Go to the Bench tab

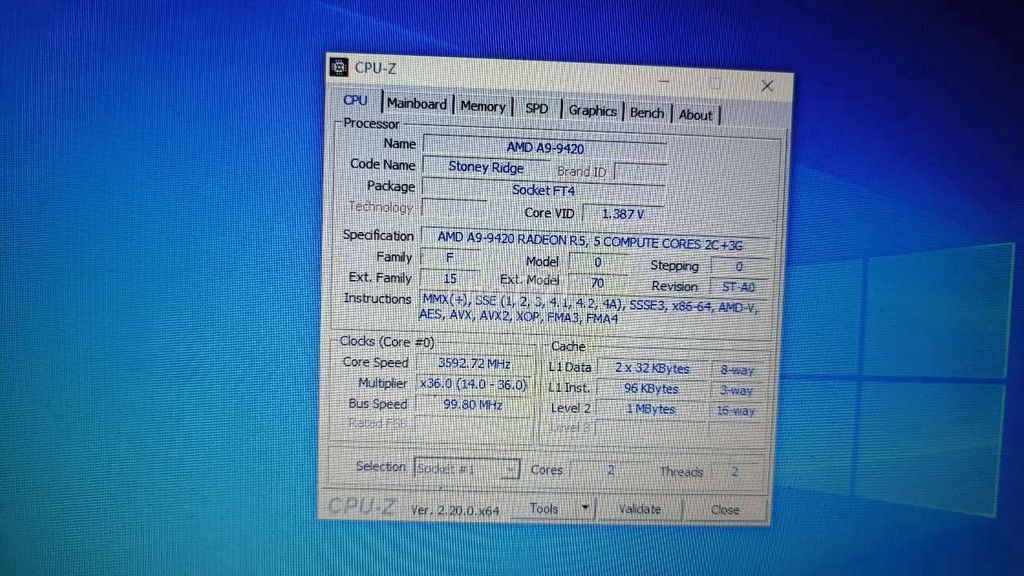click(647, 113)
